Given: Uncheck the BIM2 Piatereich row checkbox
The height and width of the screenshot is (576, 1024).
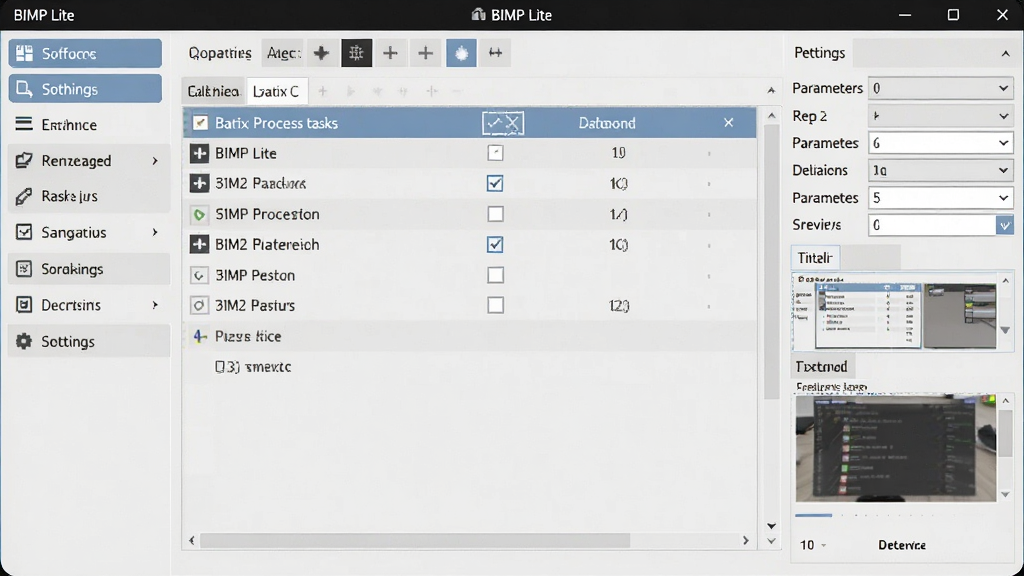Looking at the screenshot, I should coord(495,244).
